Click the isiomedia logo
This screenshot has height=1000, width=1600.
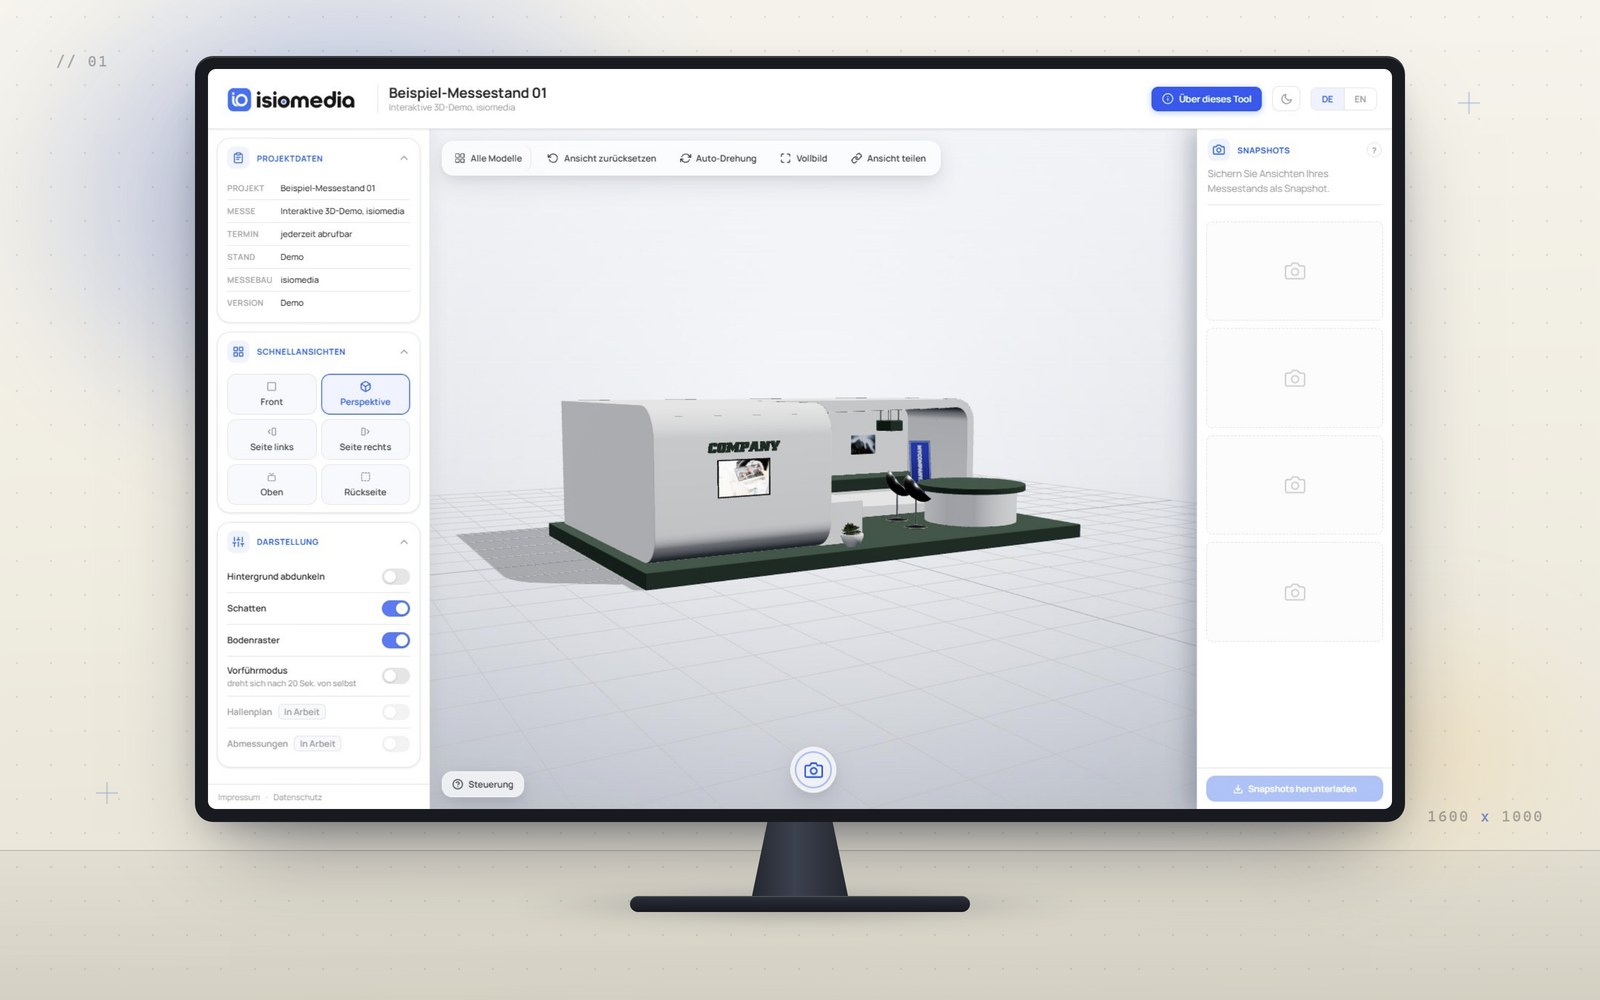[x=291, y=99]
